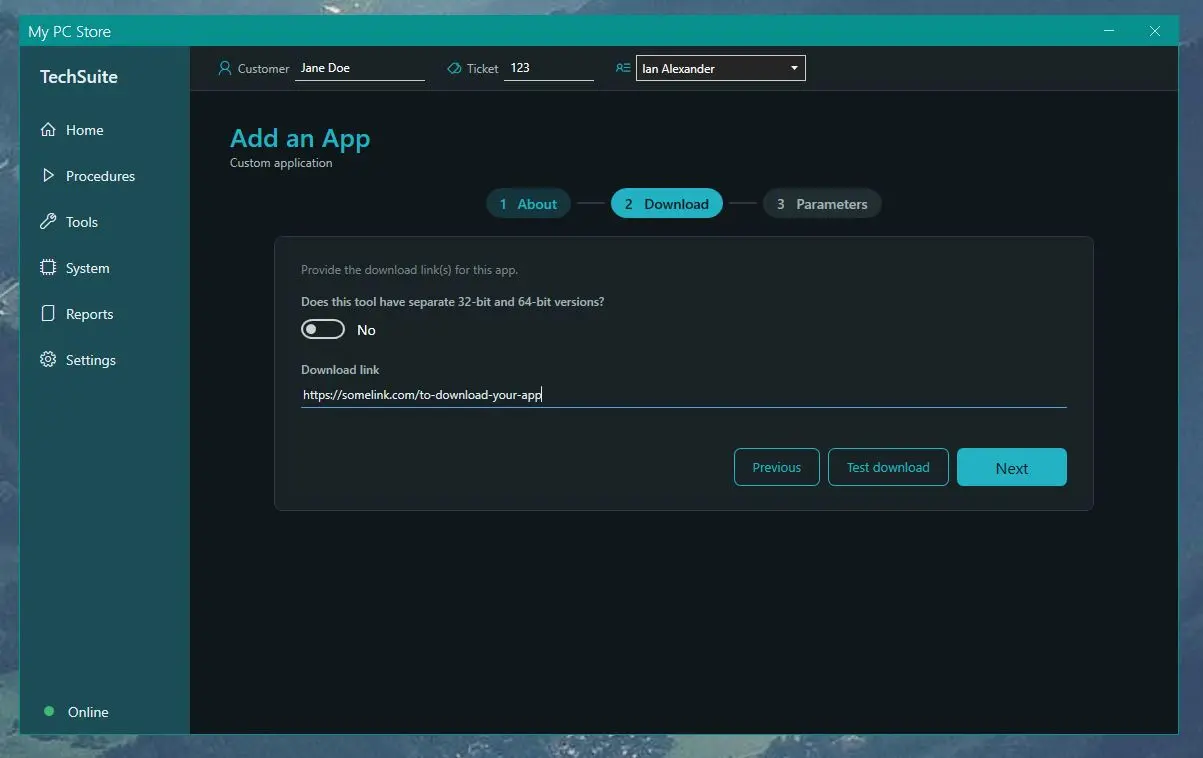Screen dimensions: 1203x758
Task: Click the No label beside the toggle
Action: coord(366,330)
